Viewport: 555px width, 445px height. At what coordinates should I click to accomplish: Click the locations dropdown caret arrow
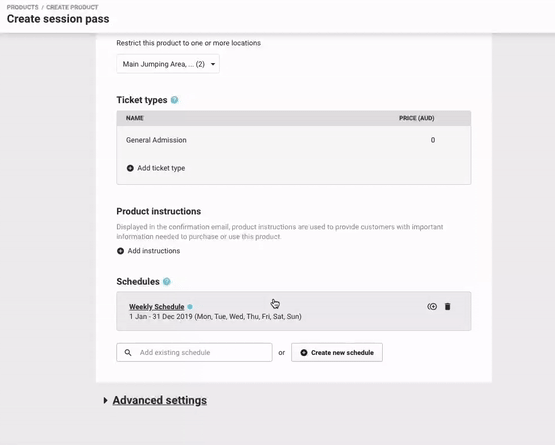coord(213,64)
